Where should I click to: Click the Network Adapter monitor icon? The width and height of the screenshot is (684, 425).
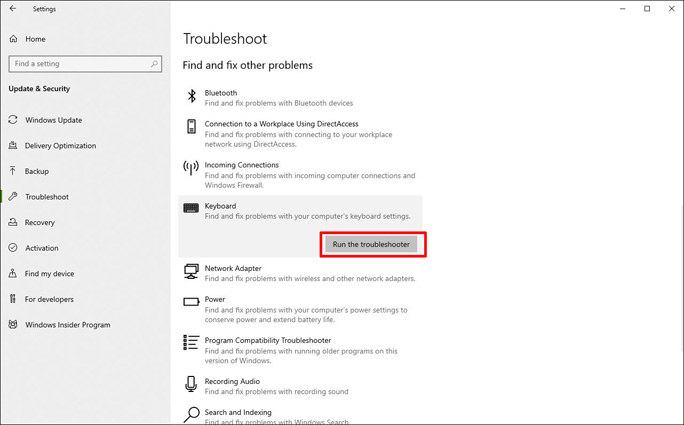(192, 272)
